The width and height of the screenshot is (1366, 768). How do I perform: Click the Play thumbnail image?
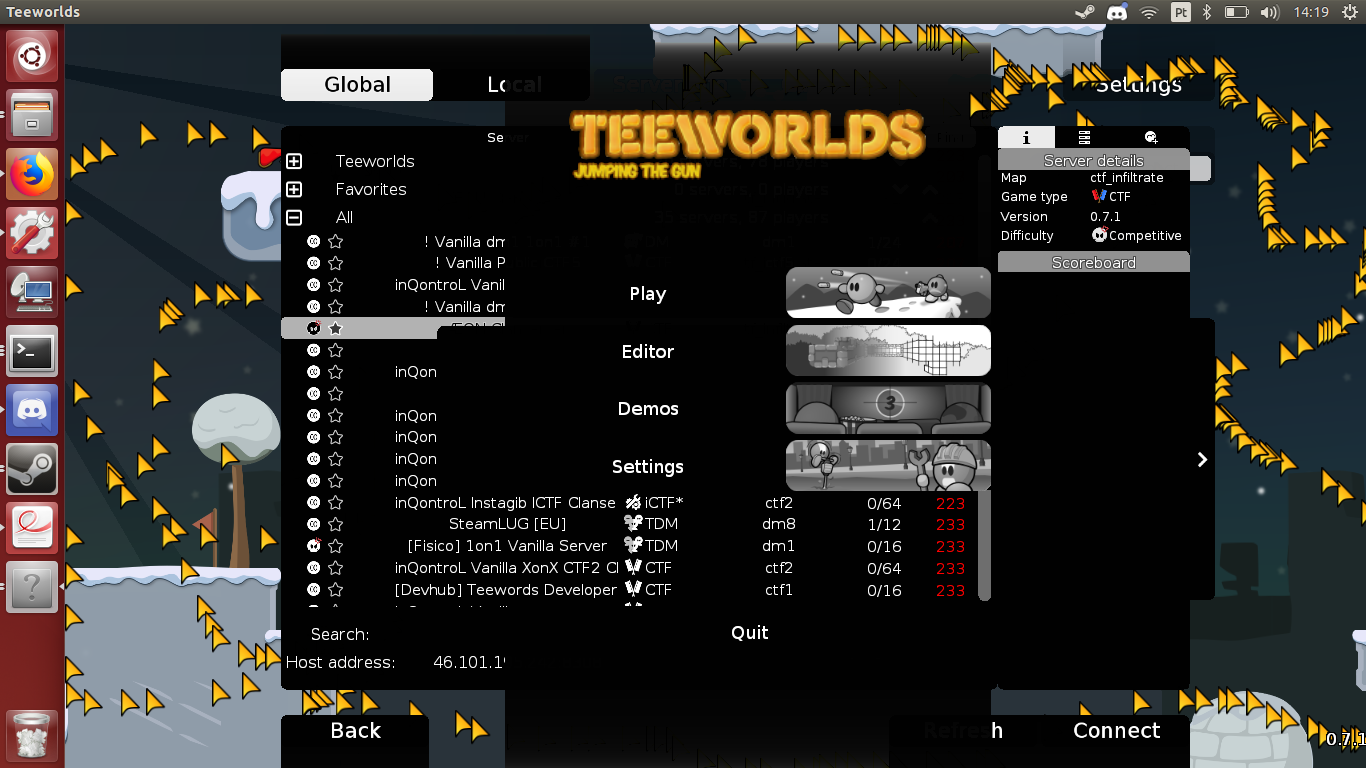(888, 293)
